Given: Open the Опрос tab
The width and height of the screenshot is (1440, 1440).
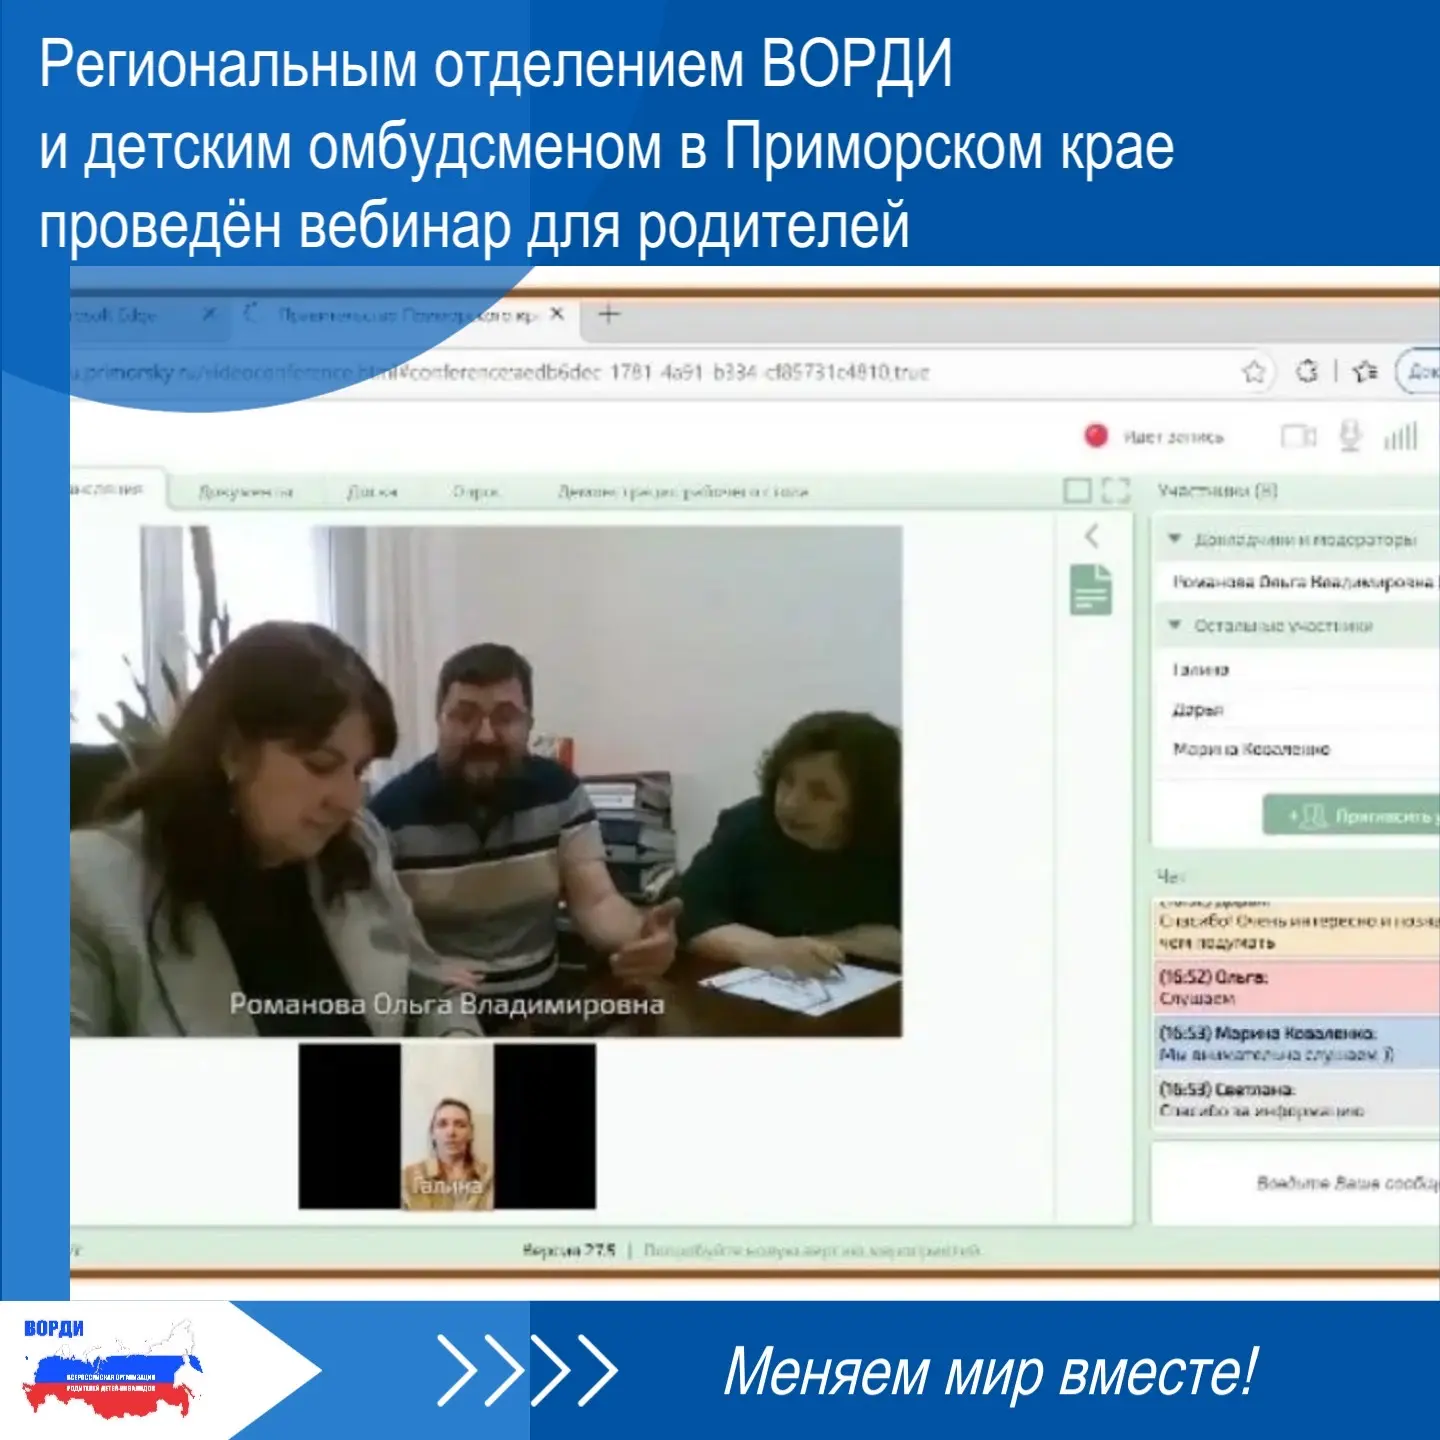Looking at the screenshot, I should (x=476, y=492).
